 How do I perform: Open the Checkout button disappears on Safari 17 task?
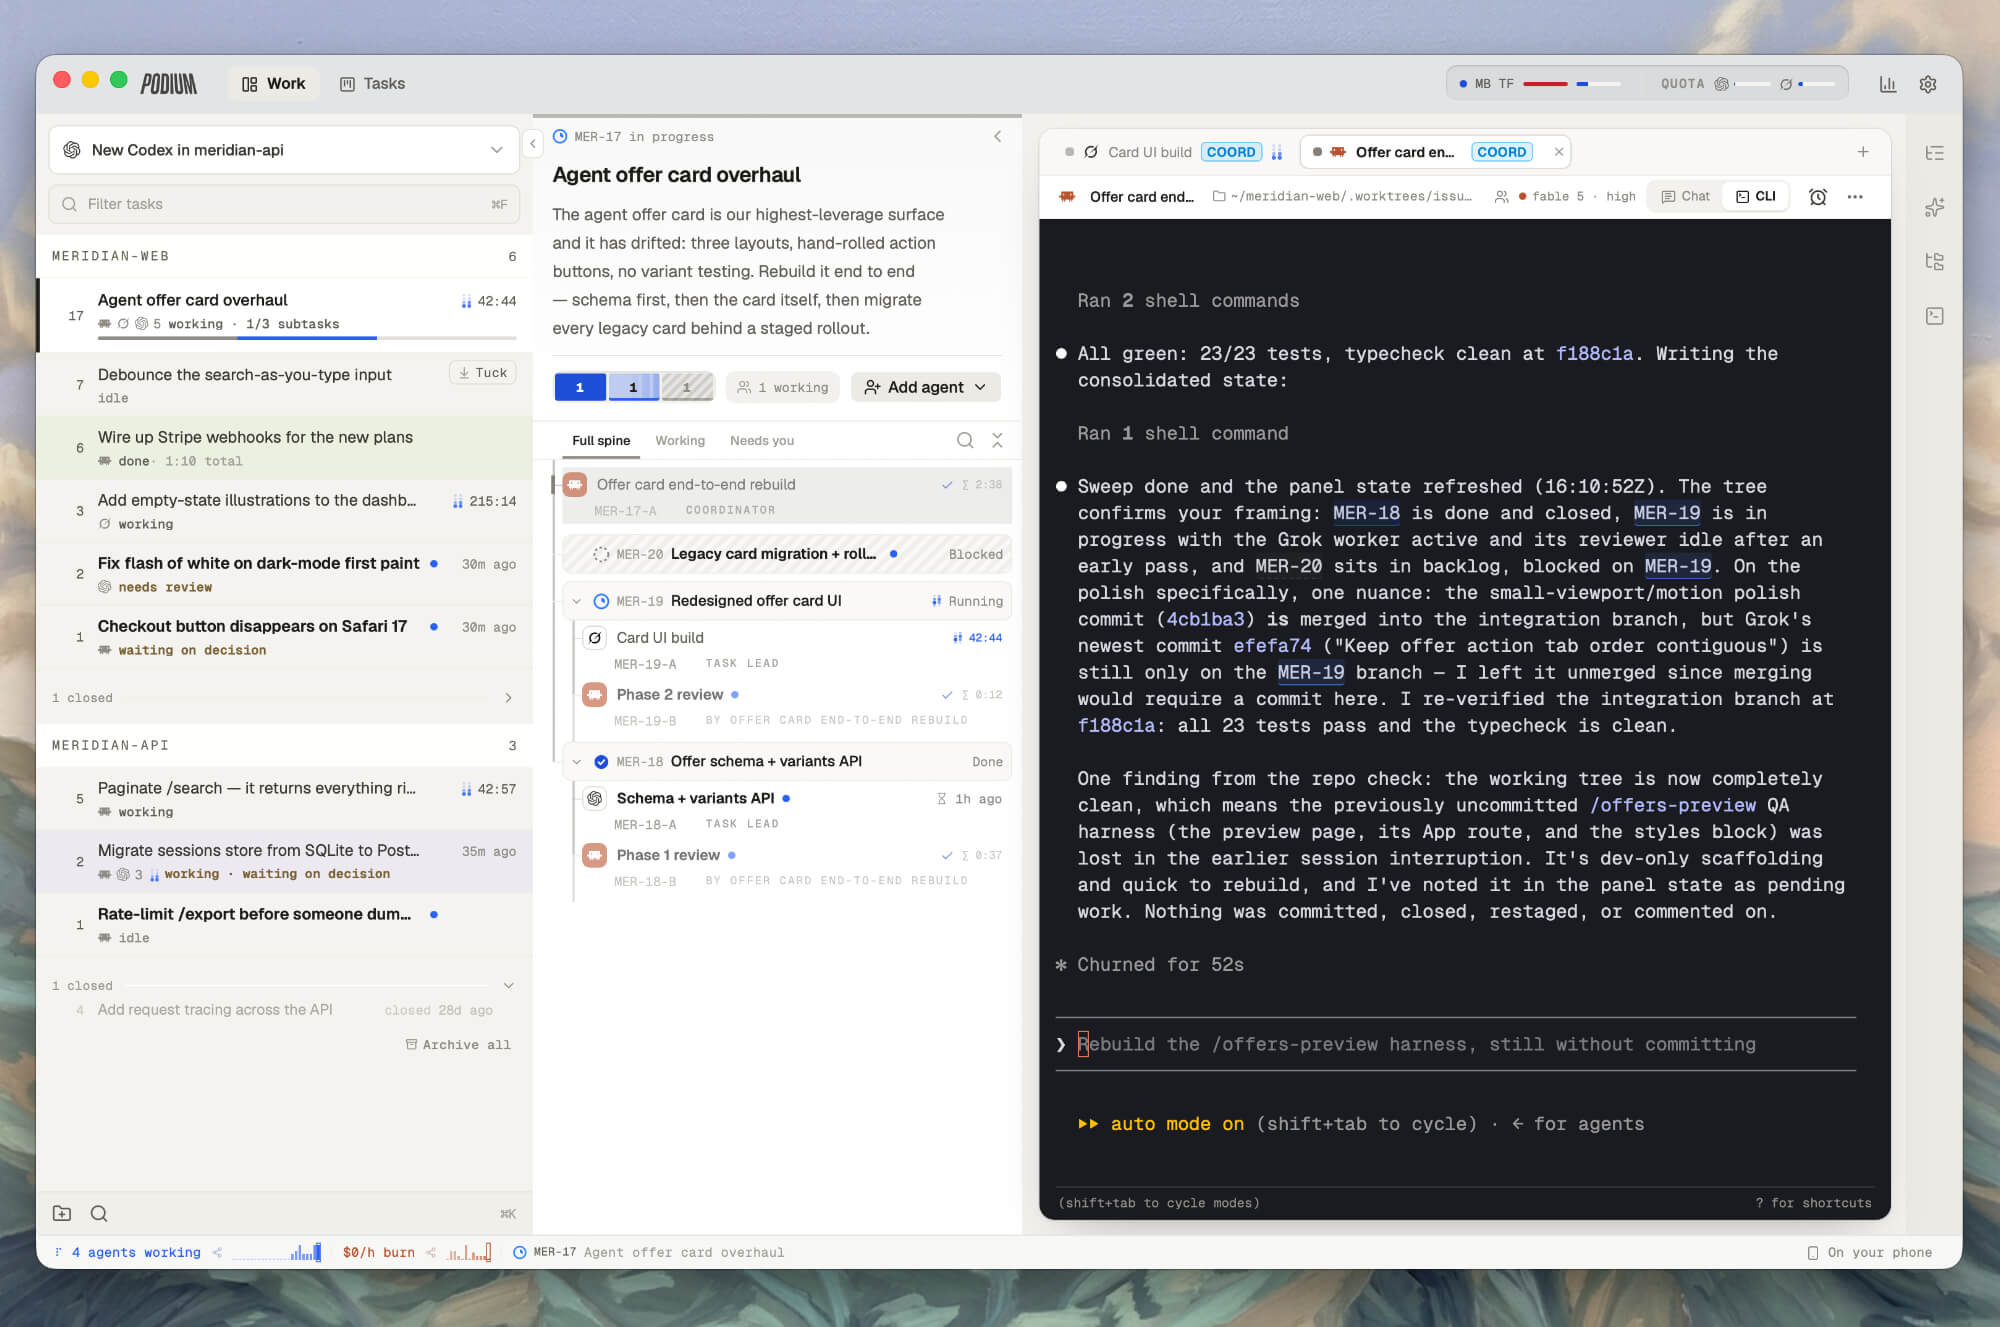[284, 637]
